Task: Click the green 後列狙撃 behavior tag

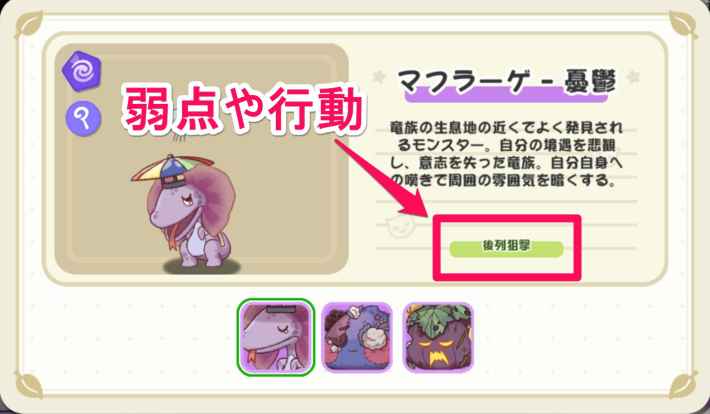Action: pyautogui.click(x=506, y=249)
